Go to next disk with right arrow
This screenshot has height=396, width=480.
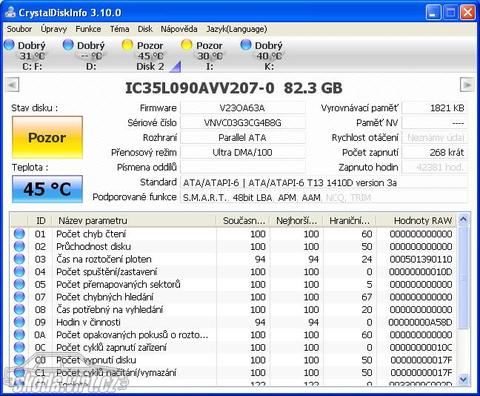(467, 85)
